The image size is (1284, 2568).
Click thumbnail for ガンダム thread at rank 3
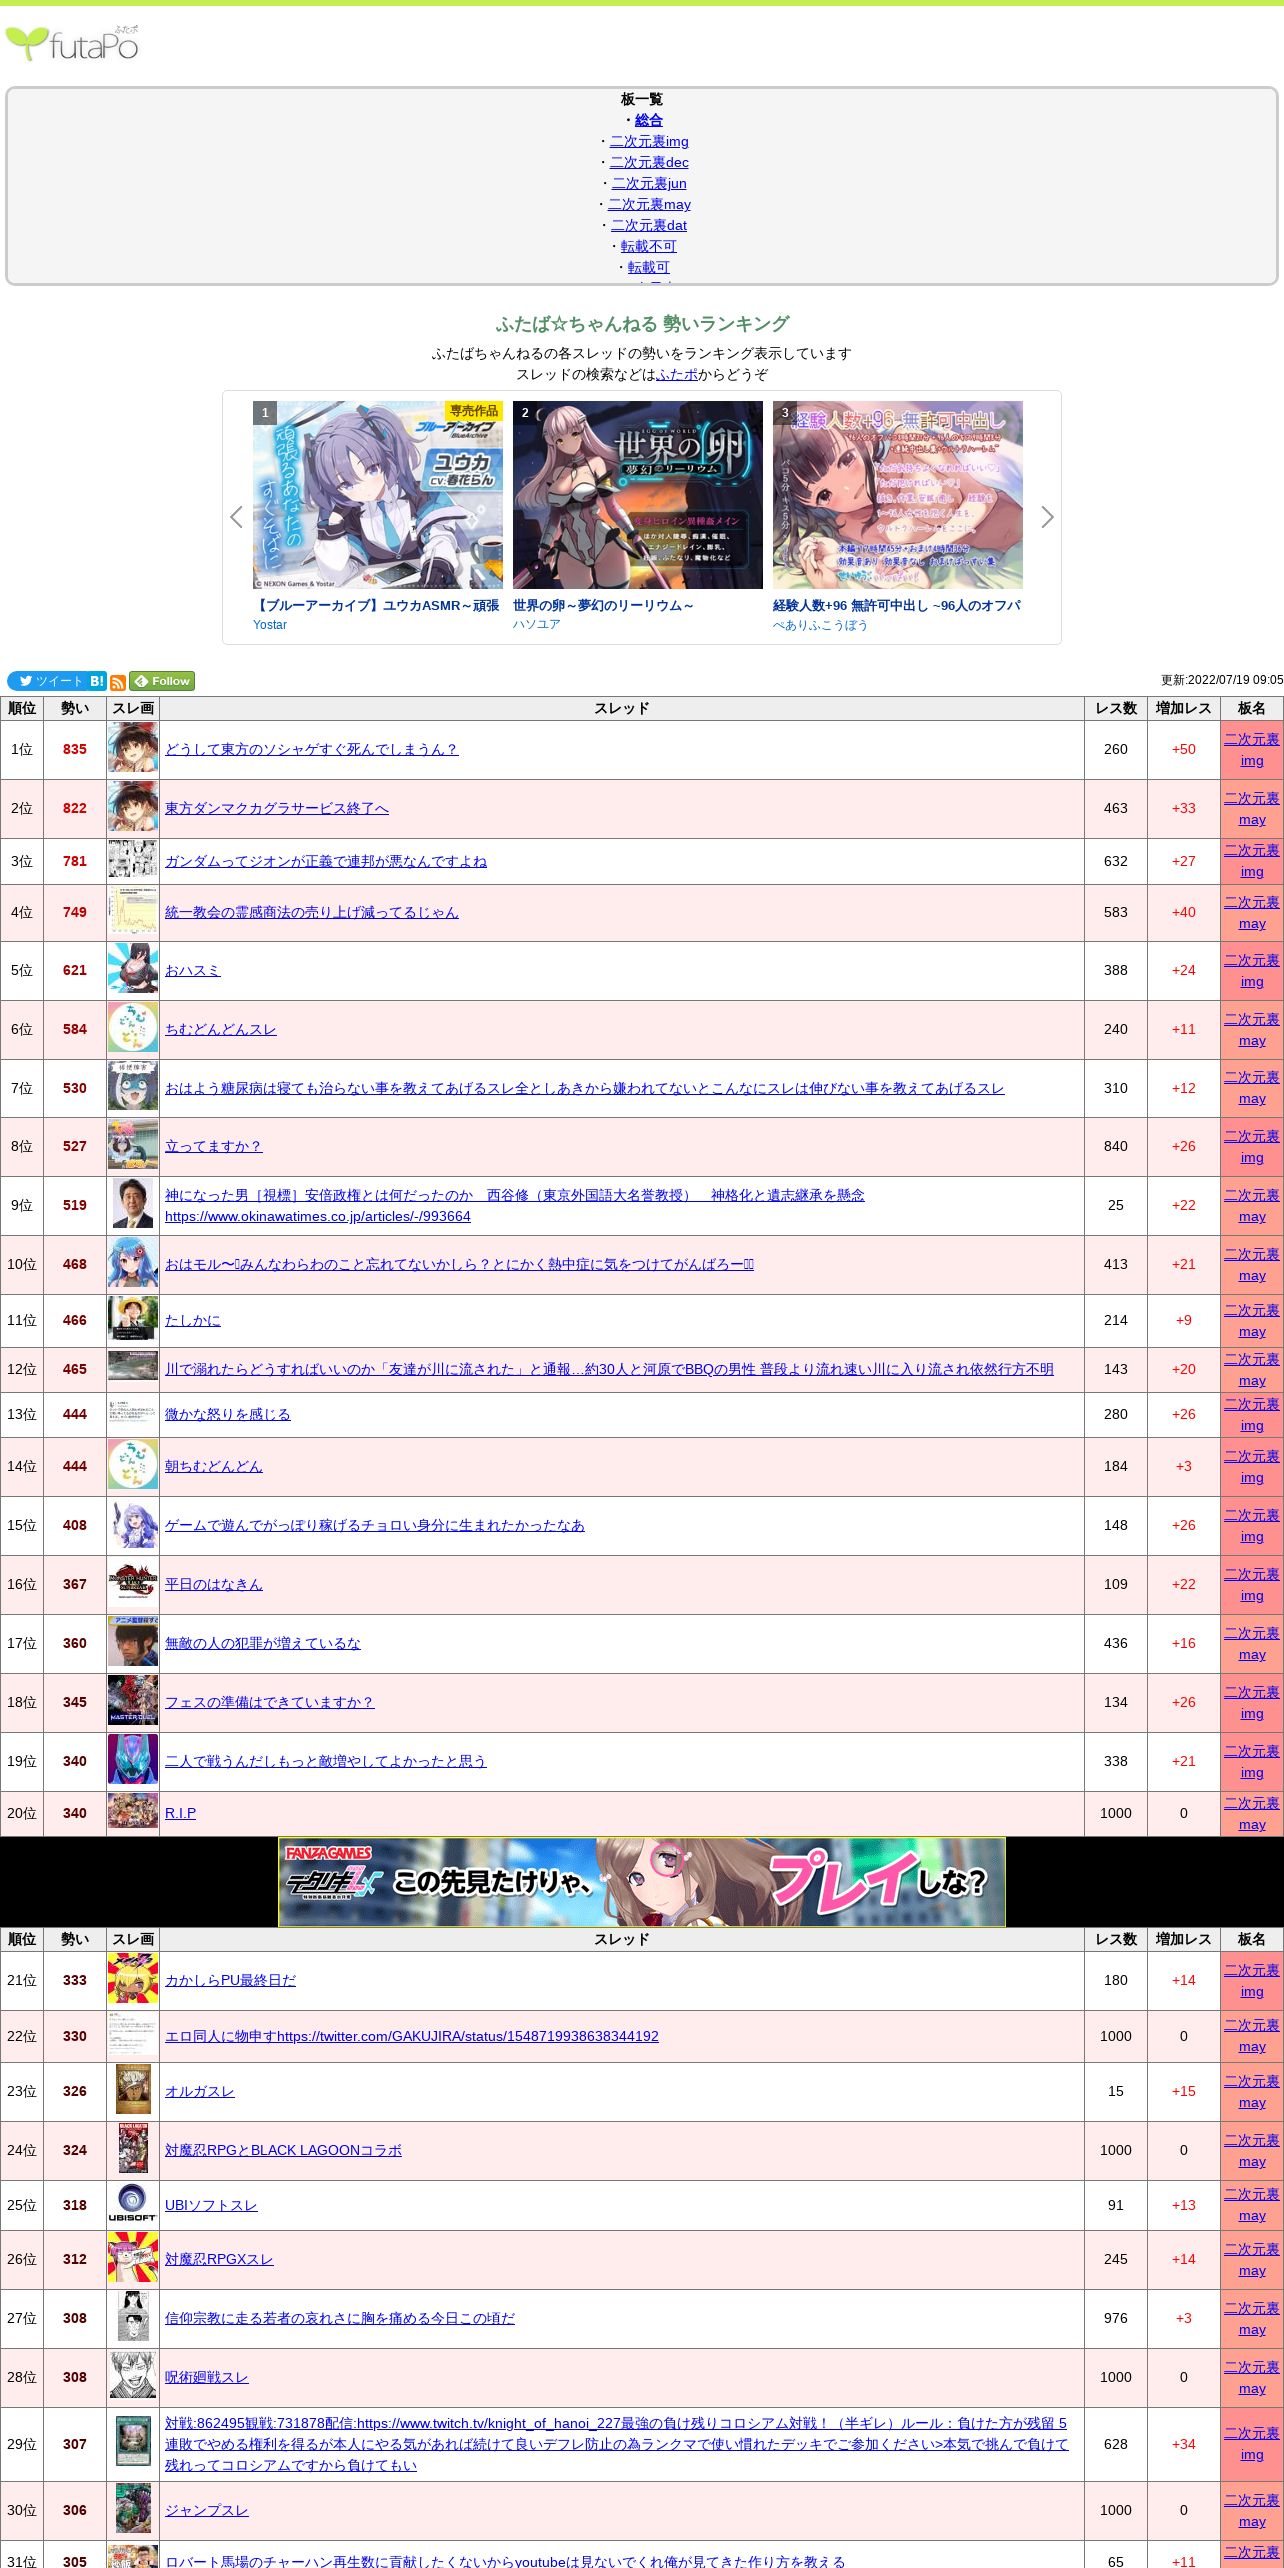[133, 860]
